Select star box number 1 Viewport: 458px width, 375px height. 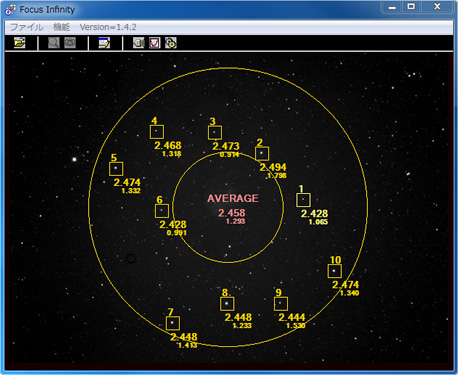pyautogui.click(x=303, y=200)
